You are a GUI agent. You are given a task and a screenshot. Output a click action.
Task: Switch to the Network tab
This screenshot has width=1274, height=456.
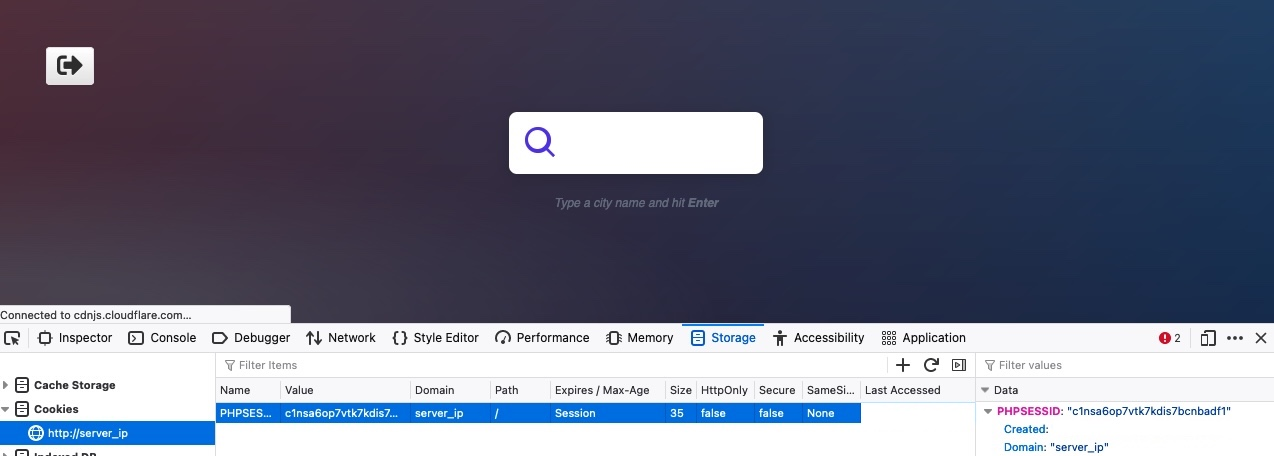click(341, 338)
